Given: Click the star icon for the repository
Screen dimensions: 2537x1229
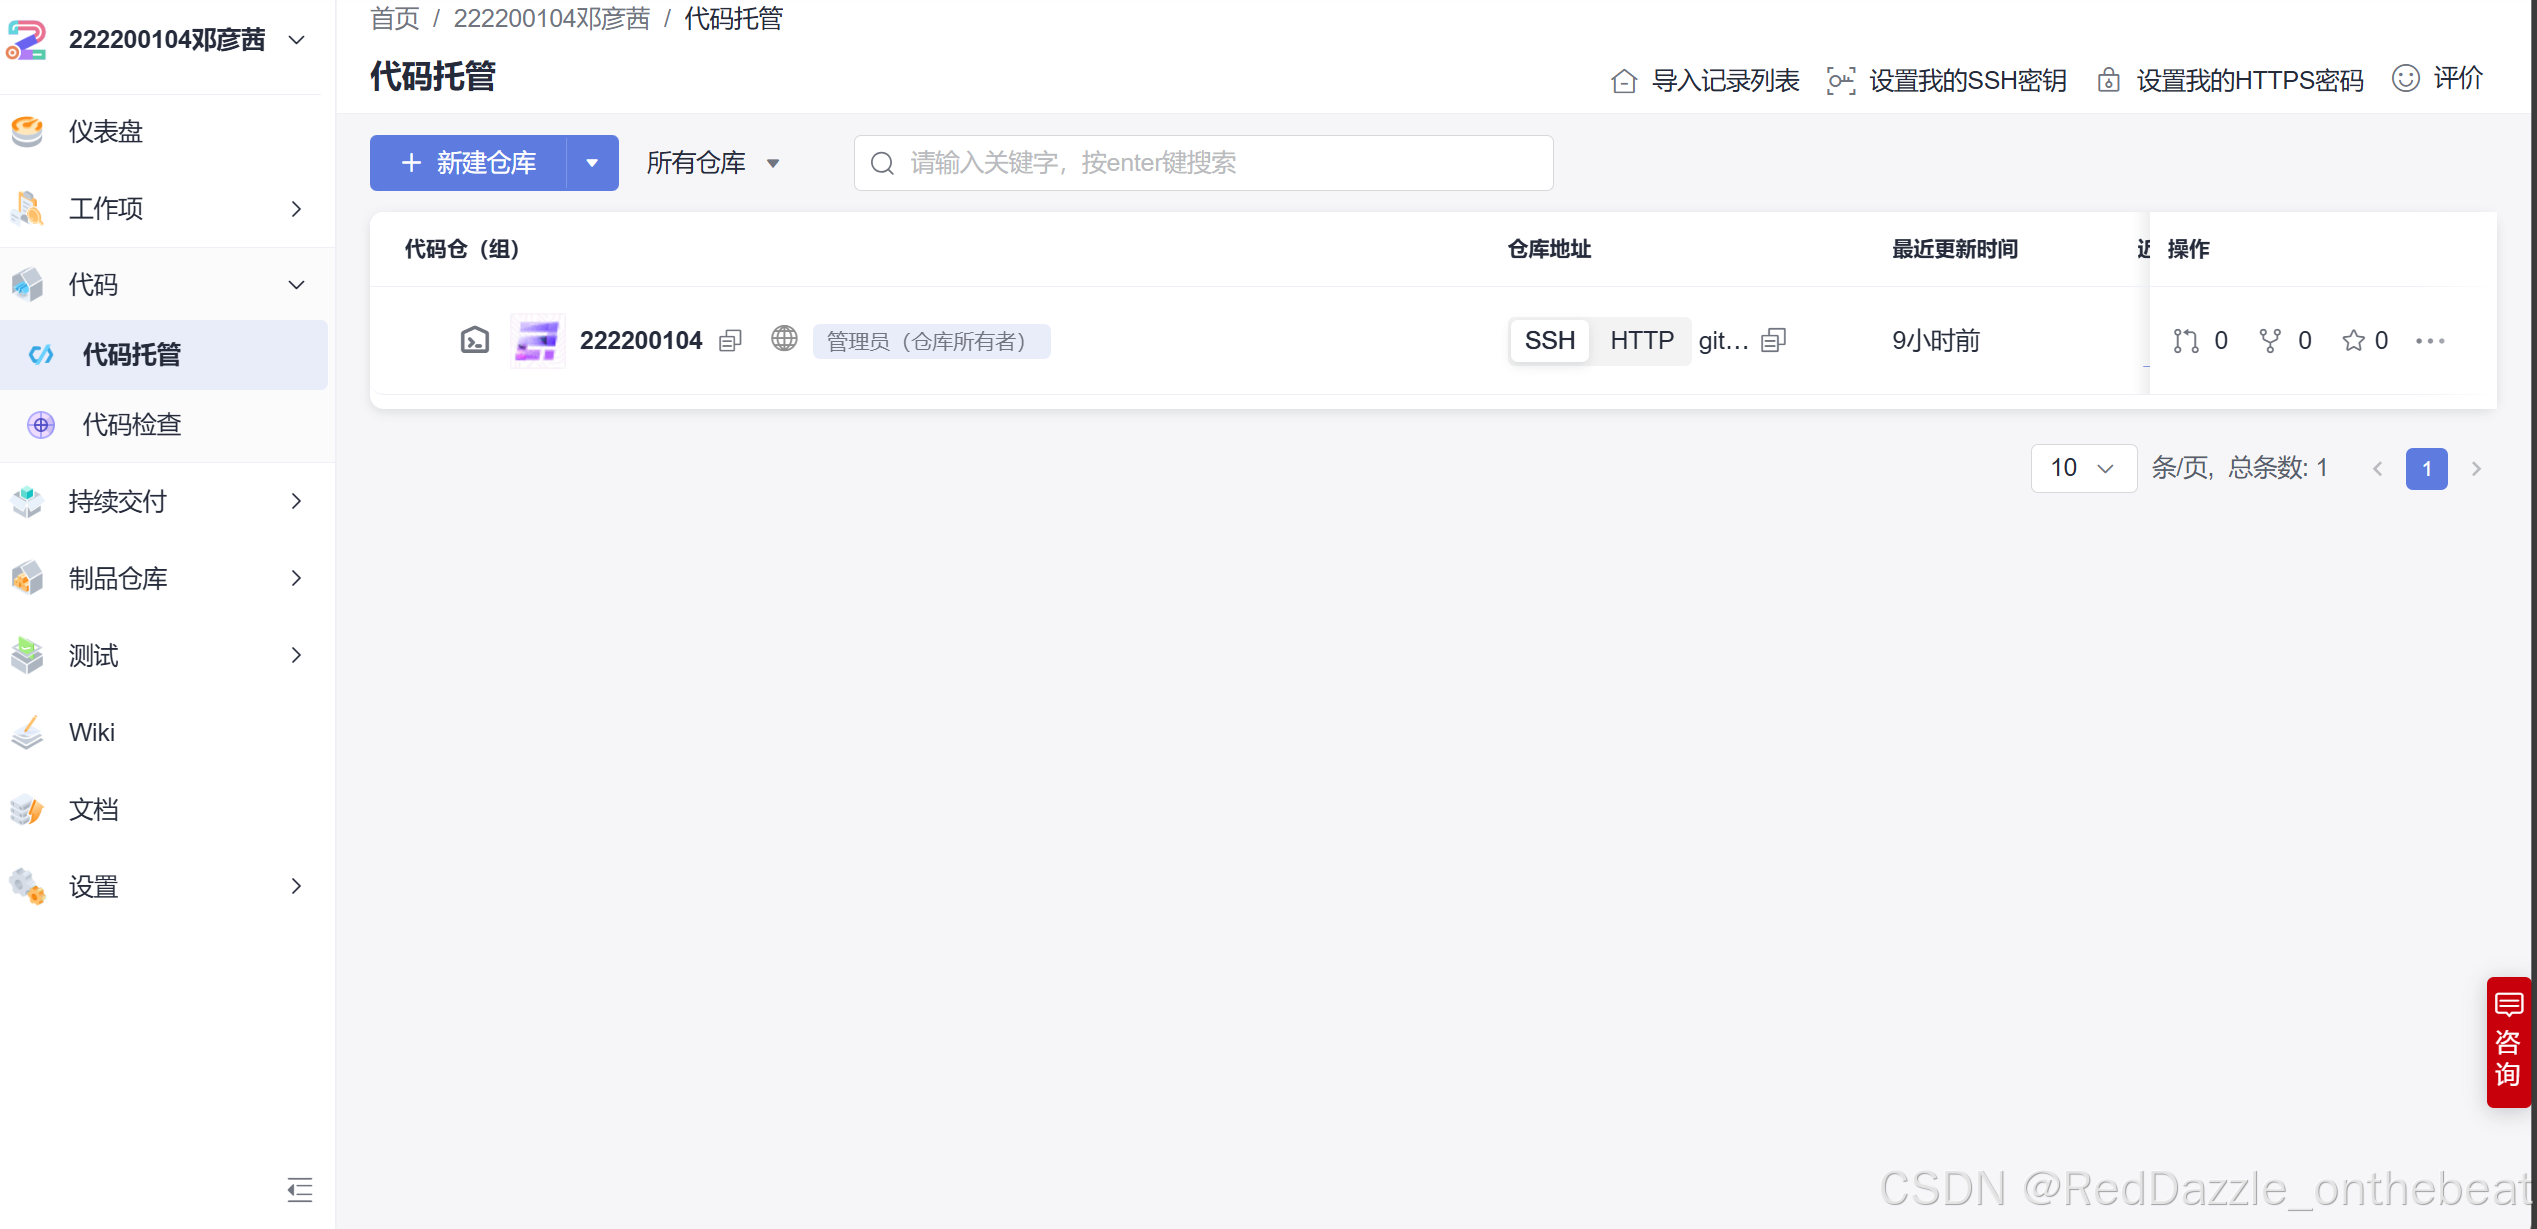Looking at the screenshot, I should tap(2353, 341).
